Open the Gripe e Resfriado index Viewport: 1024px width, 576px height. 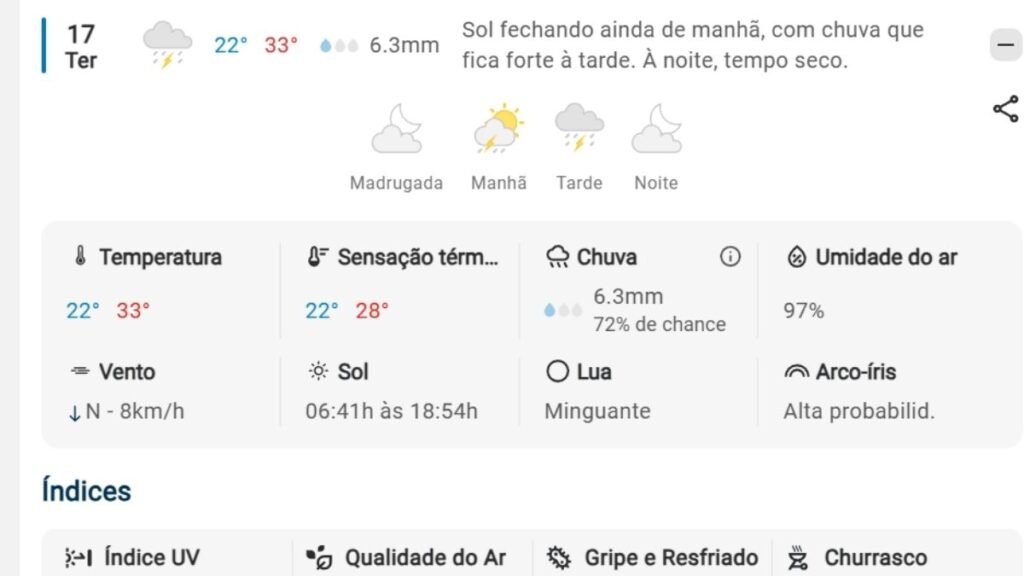tap(652, 557)
